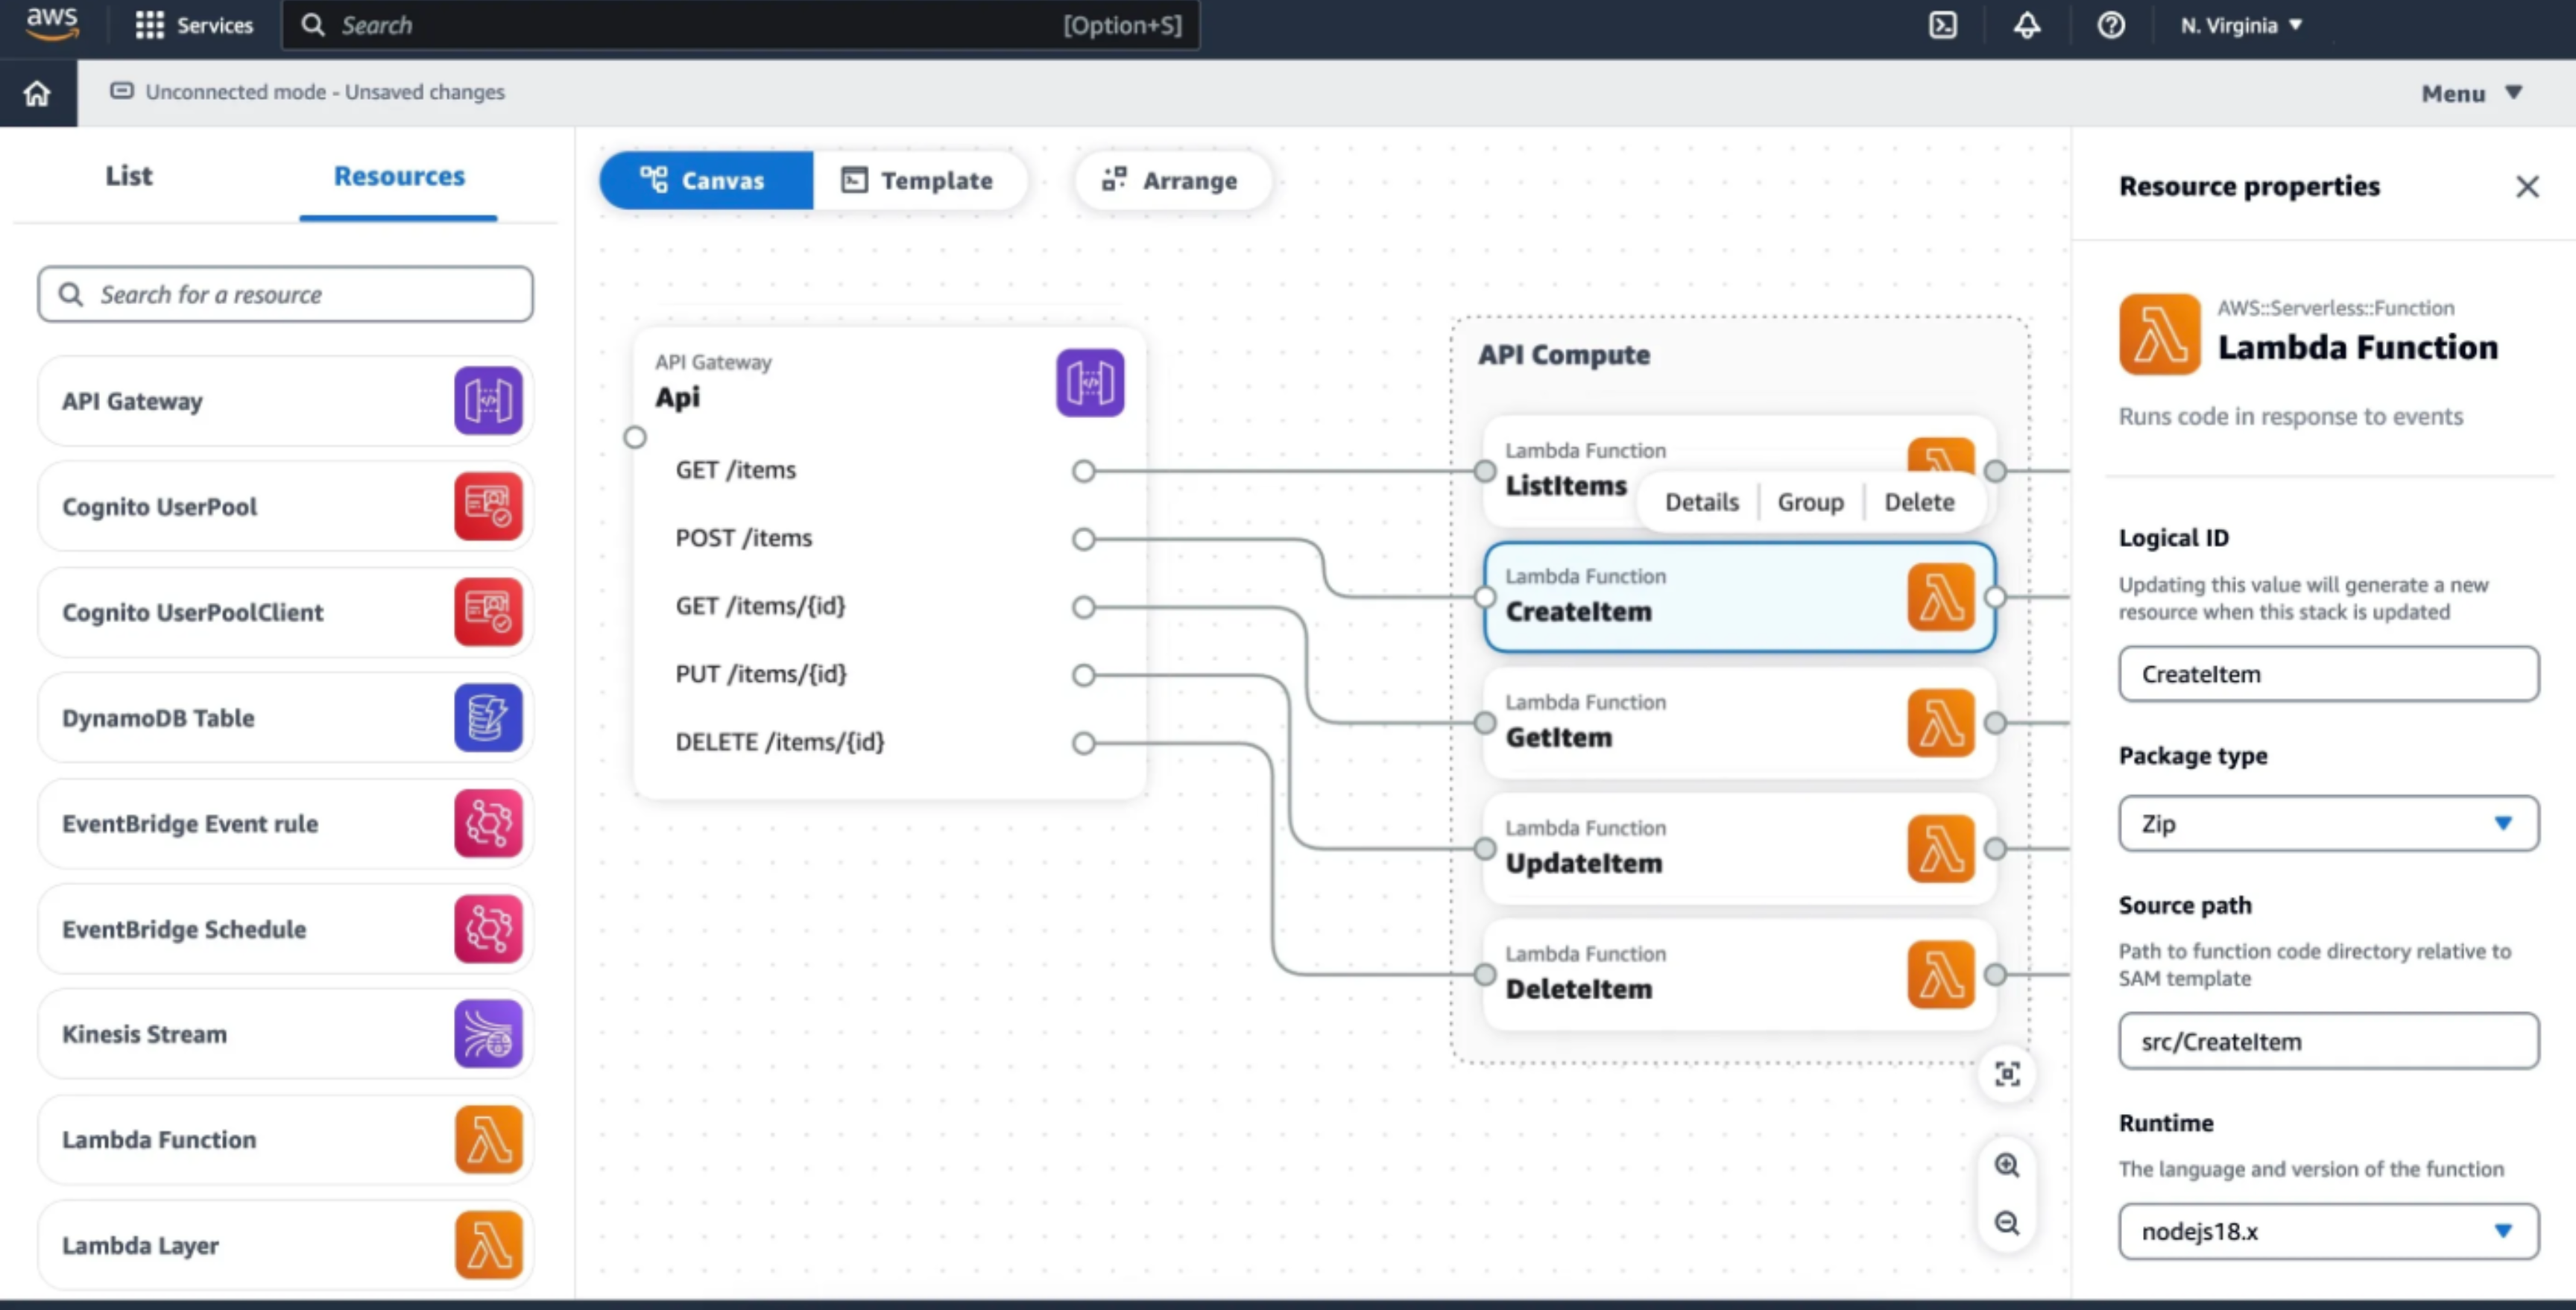Select the GetItem Lambda card

tap(1739, 723)
